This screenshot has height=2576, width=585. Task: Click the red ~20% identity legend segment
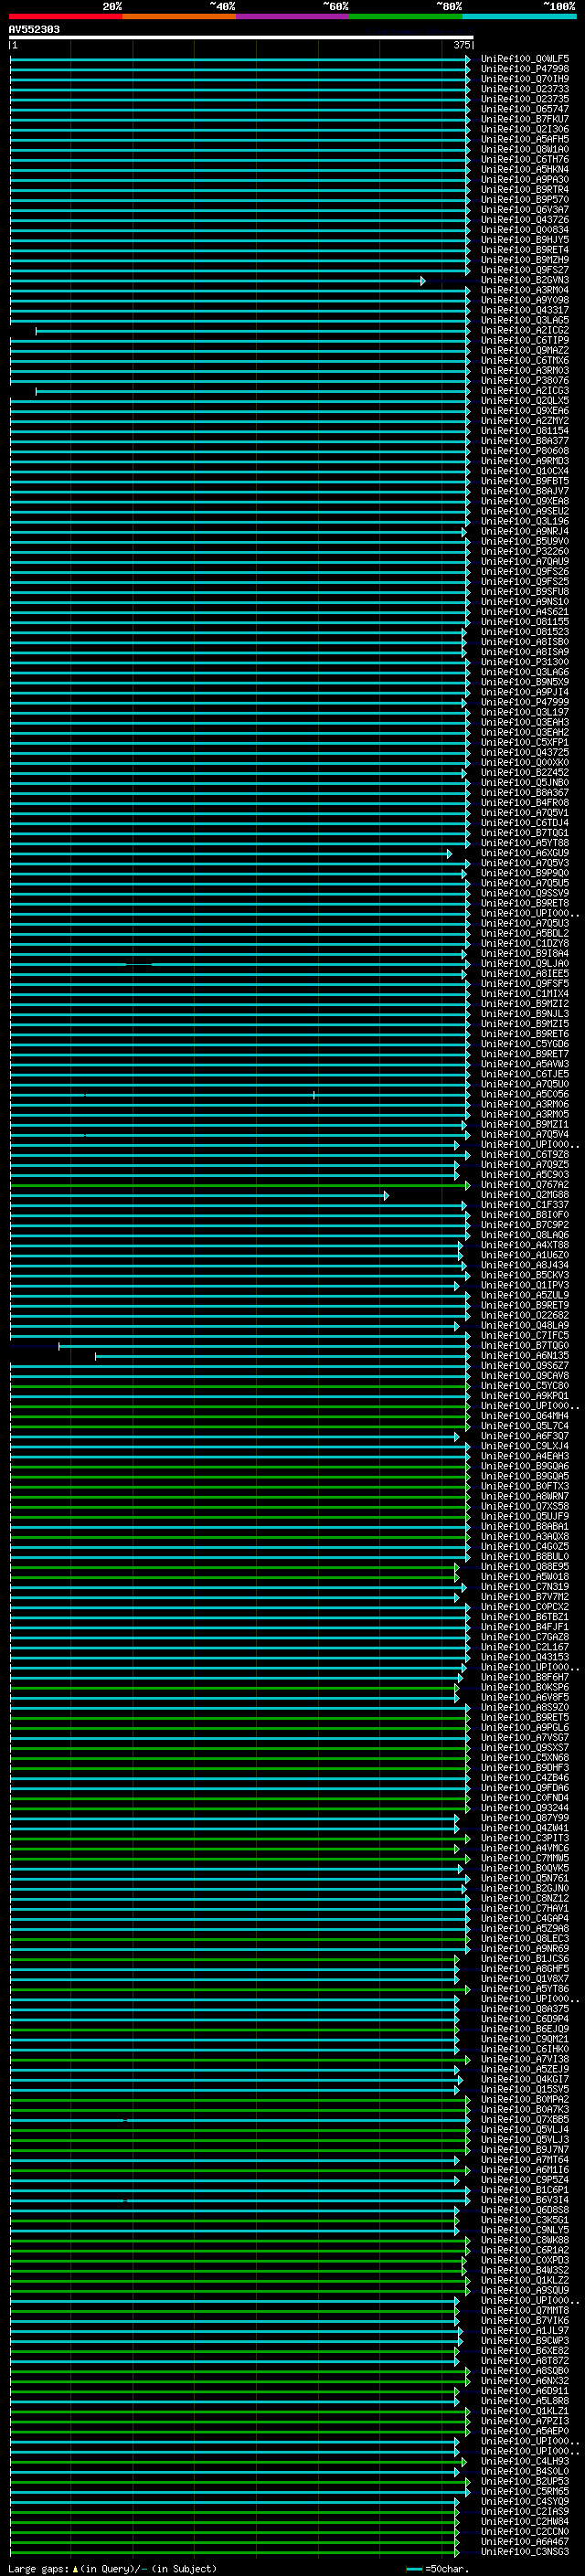[66, 16]
